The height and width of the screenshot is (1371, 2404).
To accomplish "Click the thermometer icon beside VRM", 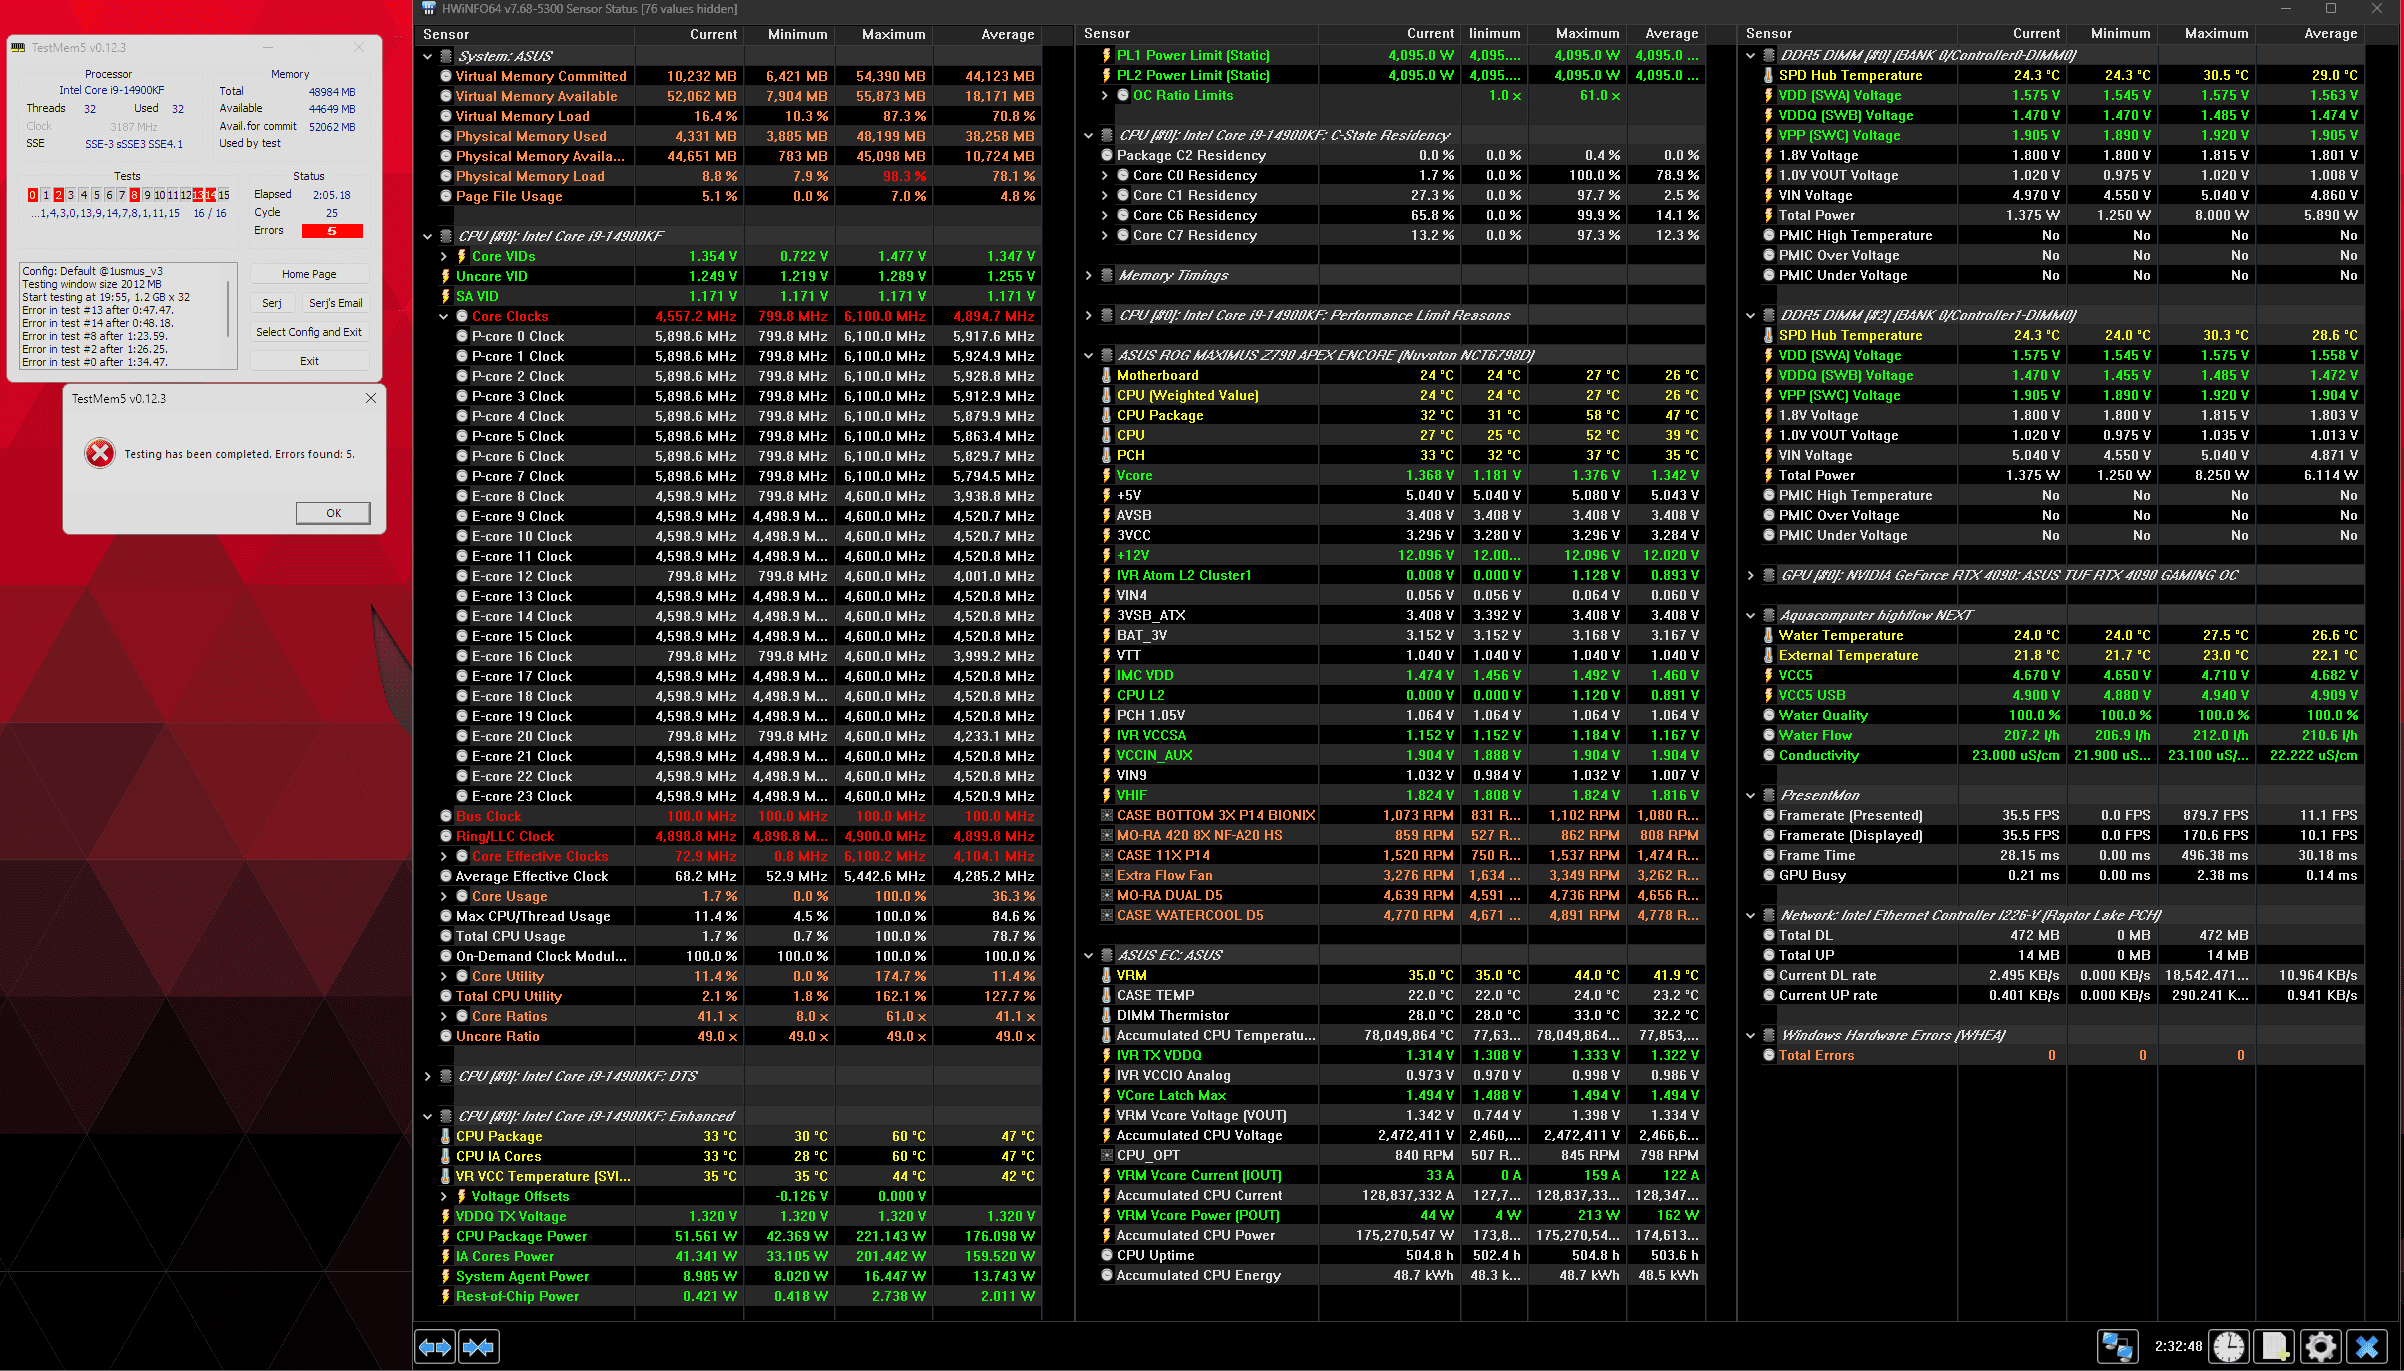I will (1106, 975).
